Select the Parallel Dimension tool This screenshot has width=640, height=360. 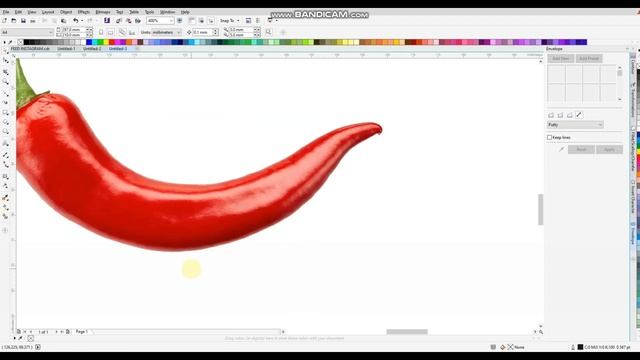[x=6, y=155]
